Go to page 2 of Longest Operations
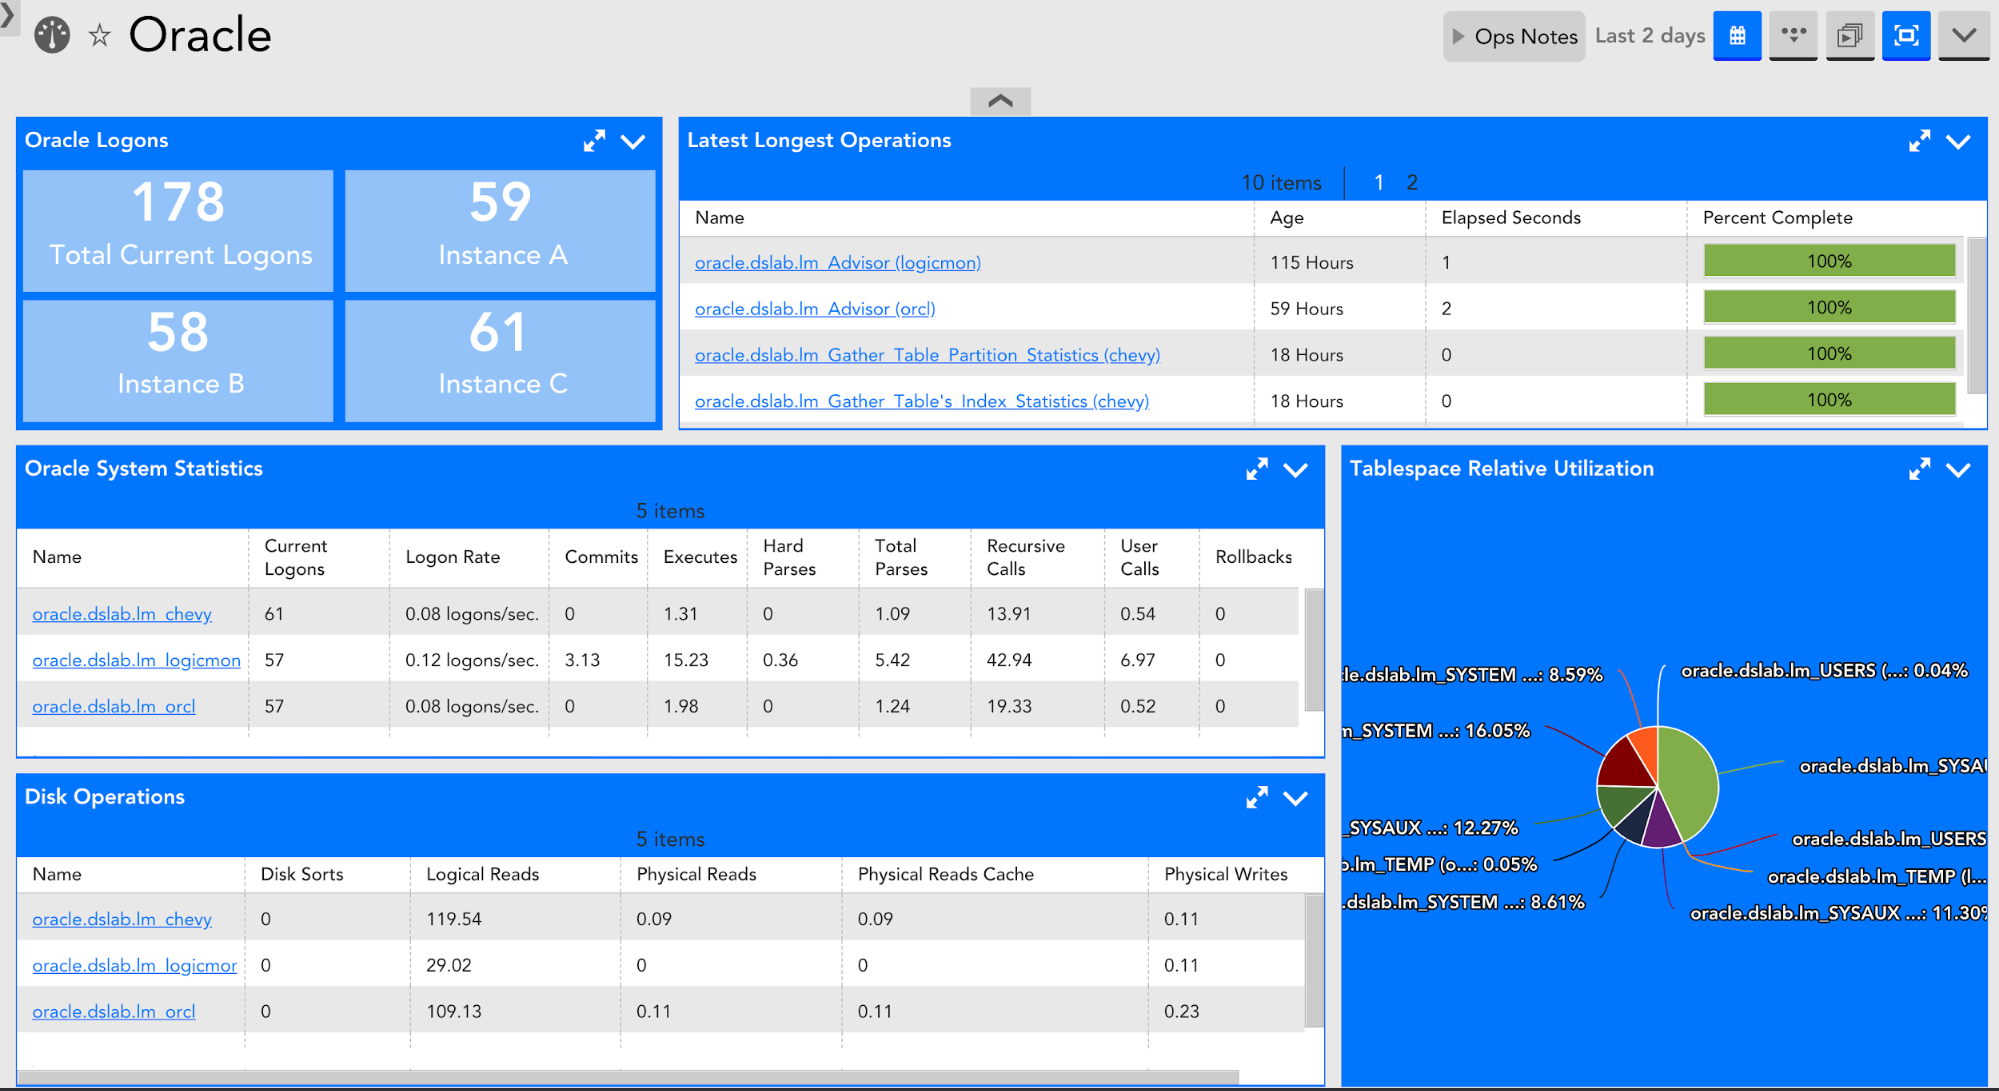The height and width of the screenshot is (1091, 1999). pos(1412,182)
